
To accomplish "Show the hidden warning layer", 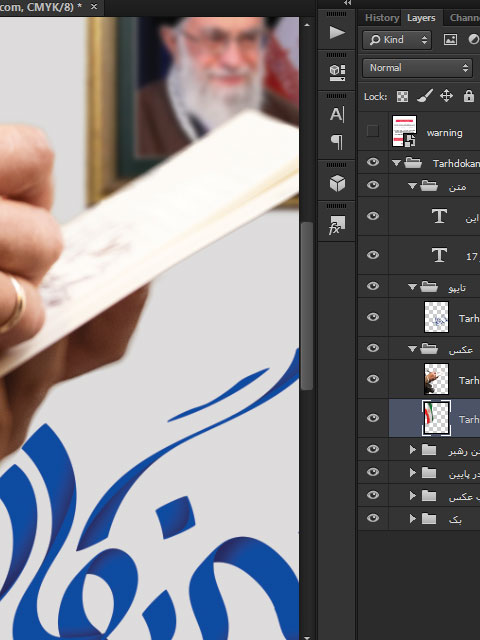I will point(372,131).
